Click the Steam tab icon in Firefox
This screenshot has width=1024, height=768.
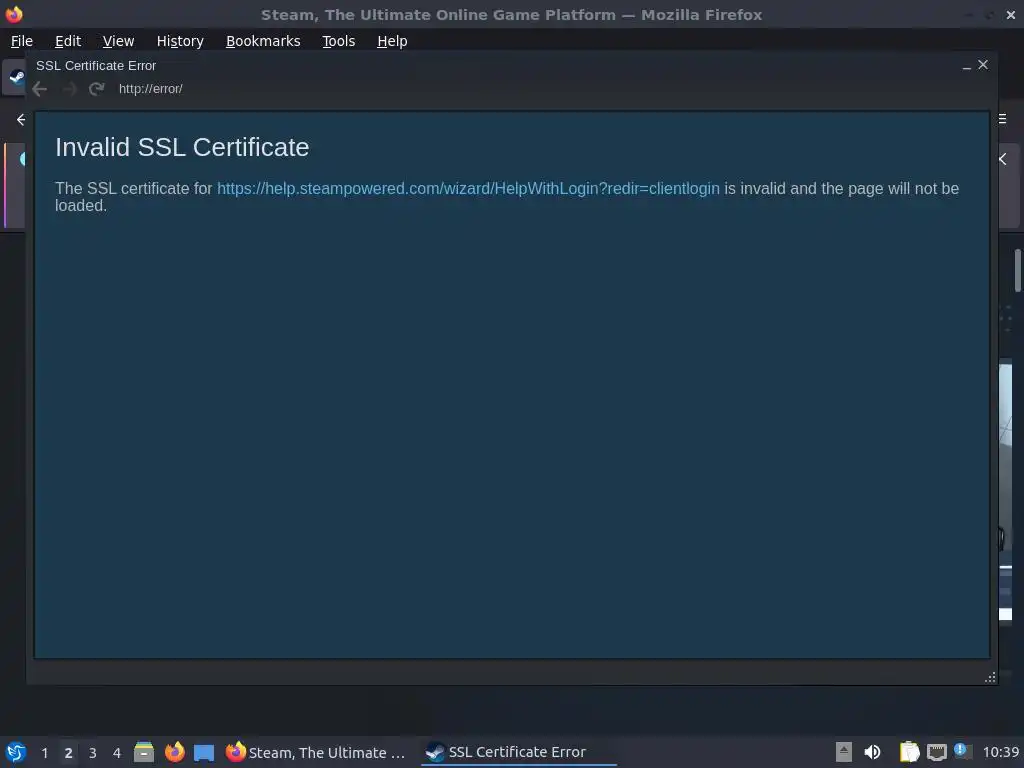pos(16,78)
